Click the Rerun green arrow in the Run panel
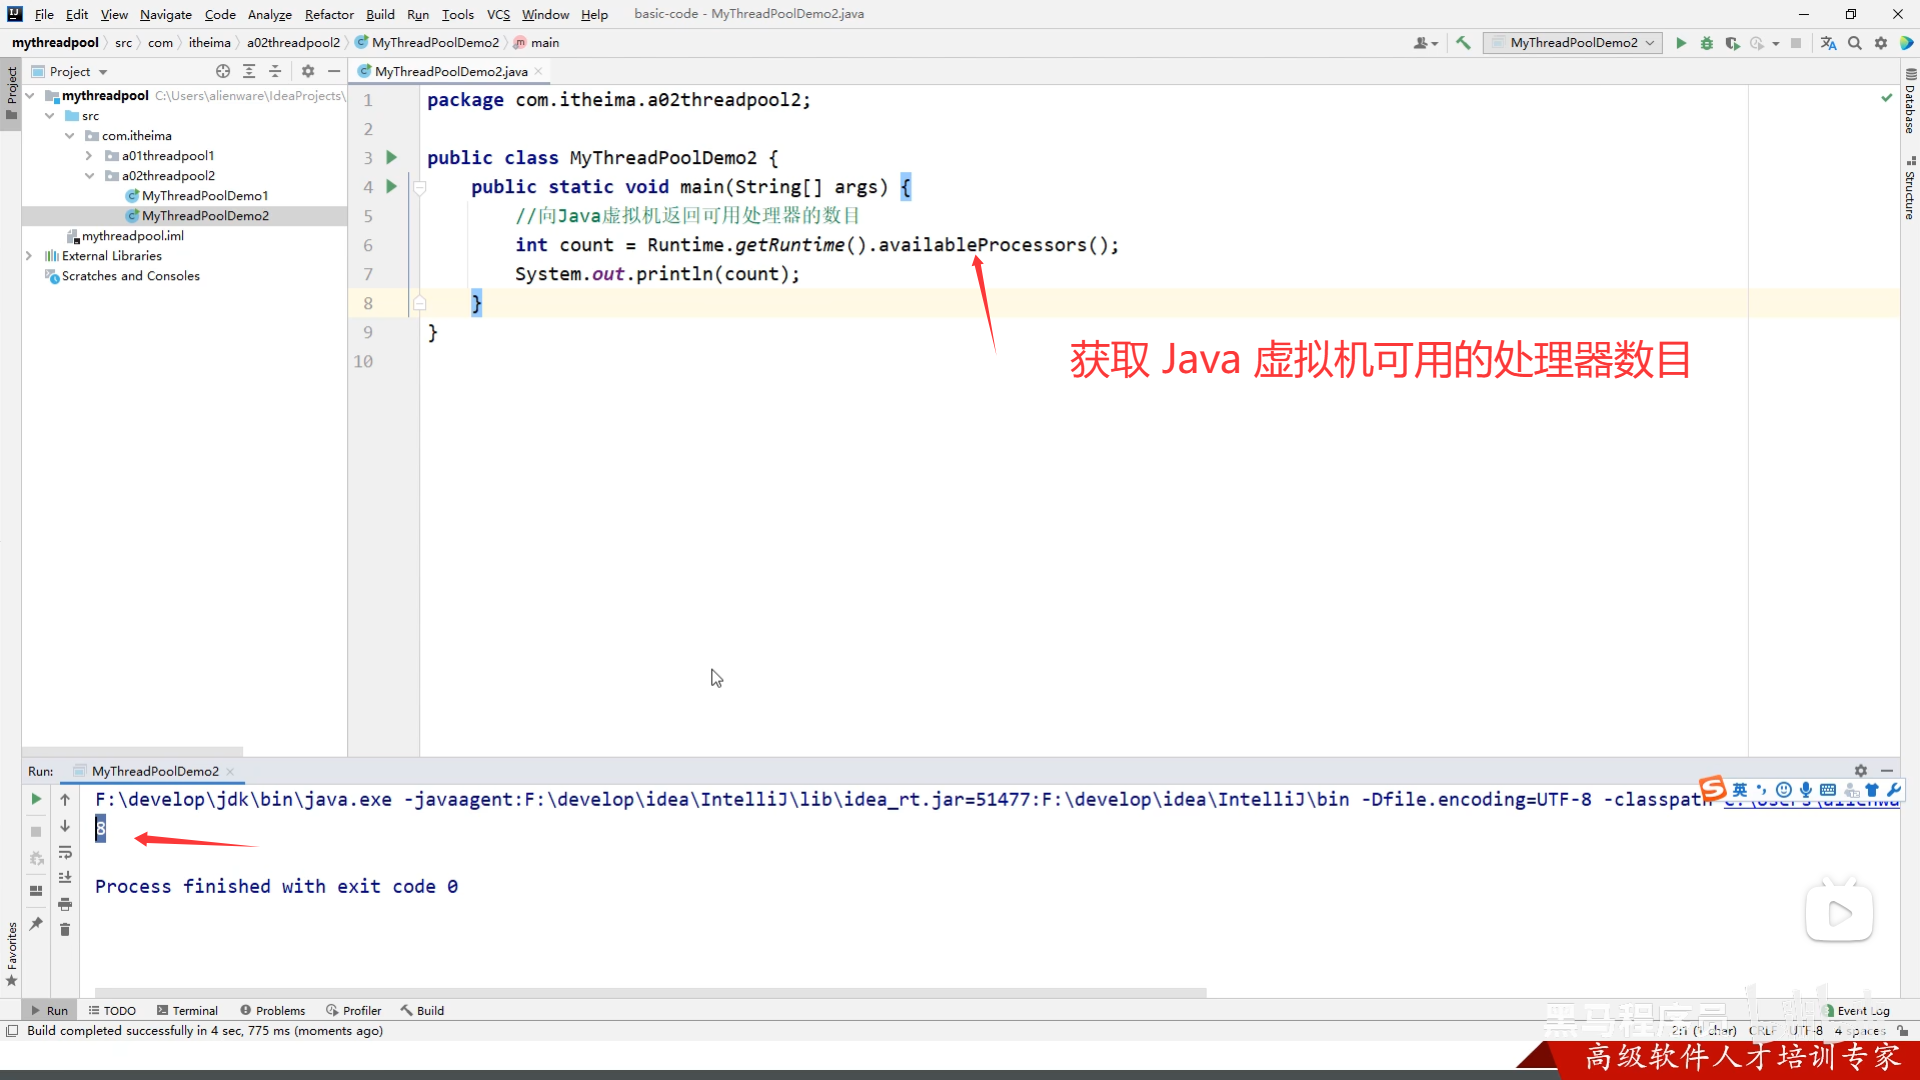The height and width of the screenshot is (1080, 1920). [36, 799]
